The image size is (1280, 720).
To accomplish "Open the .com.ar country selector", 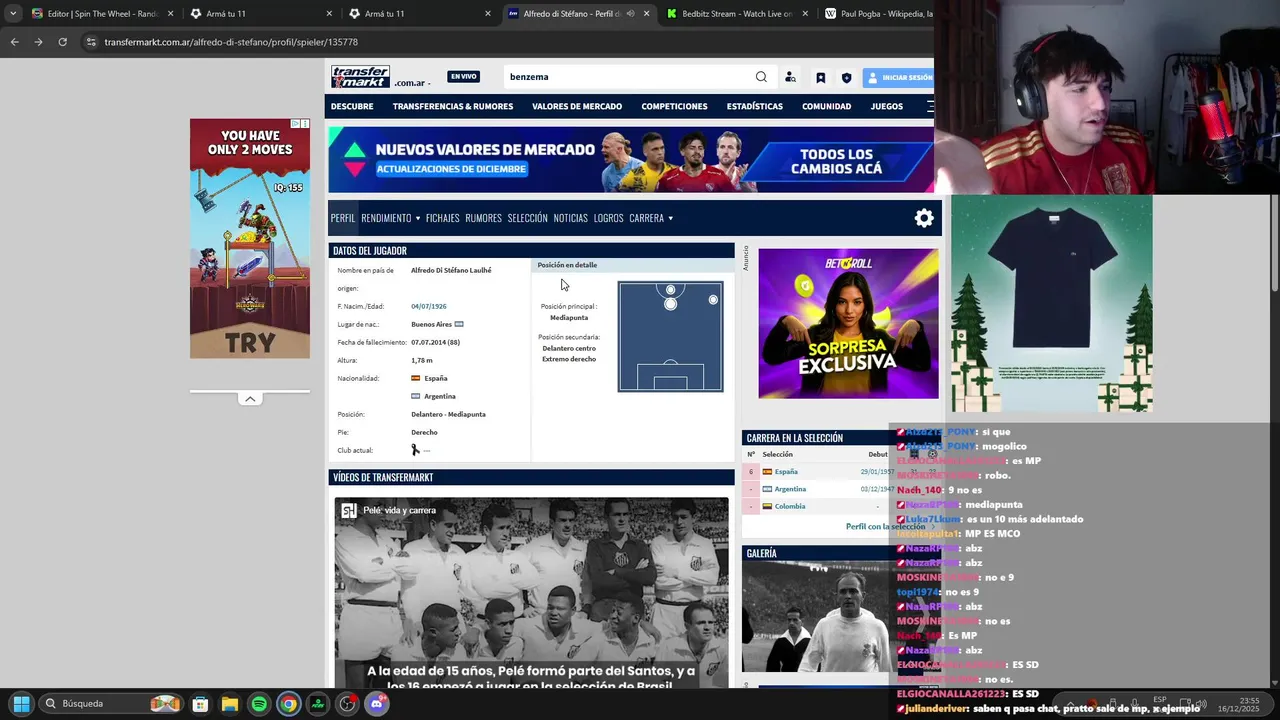I will click(412, 83).
